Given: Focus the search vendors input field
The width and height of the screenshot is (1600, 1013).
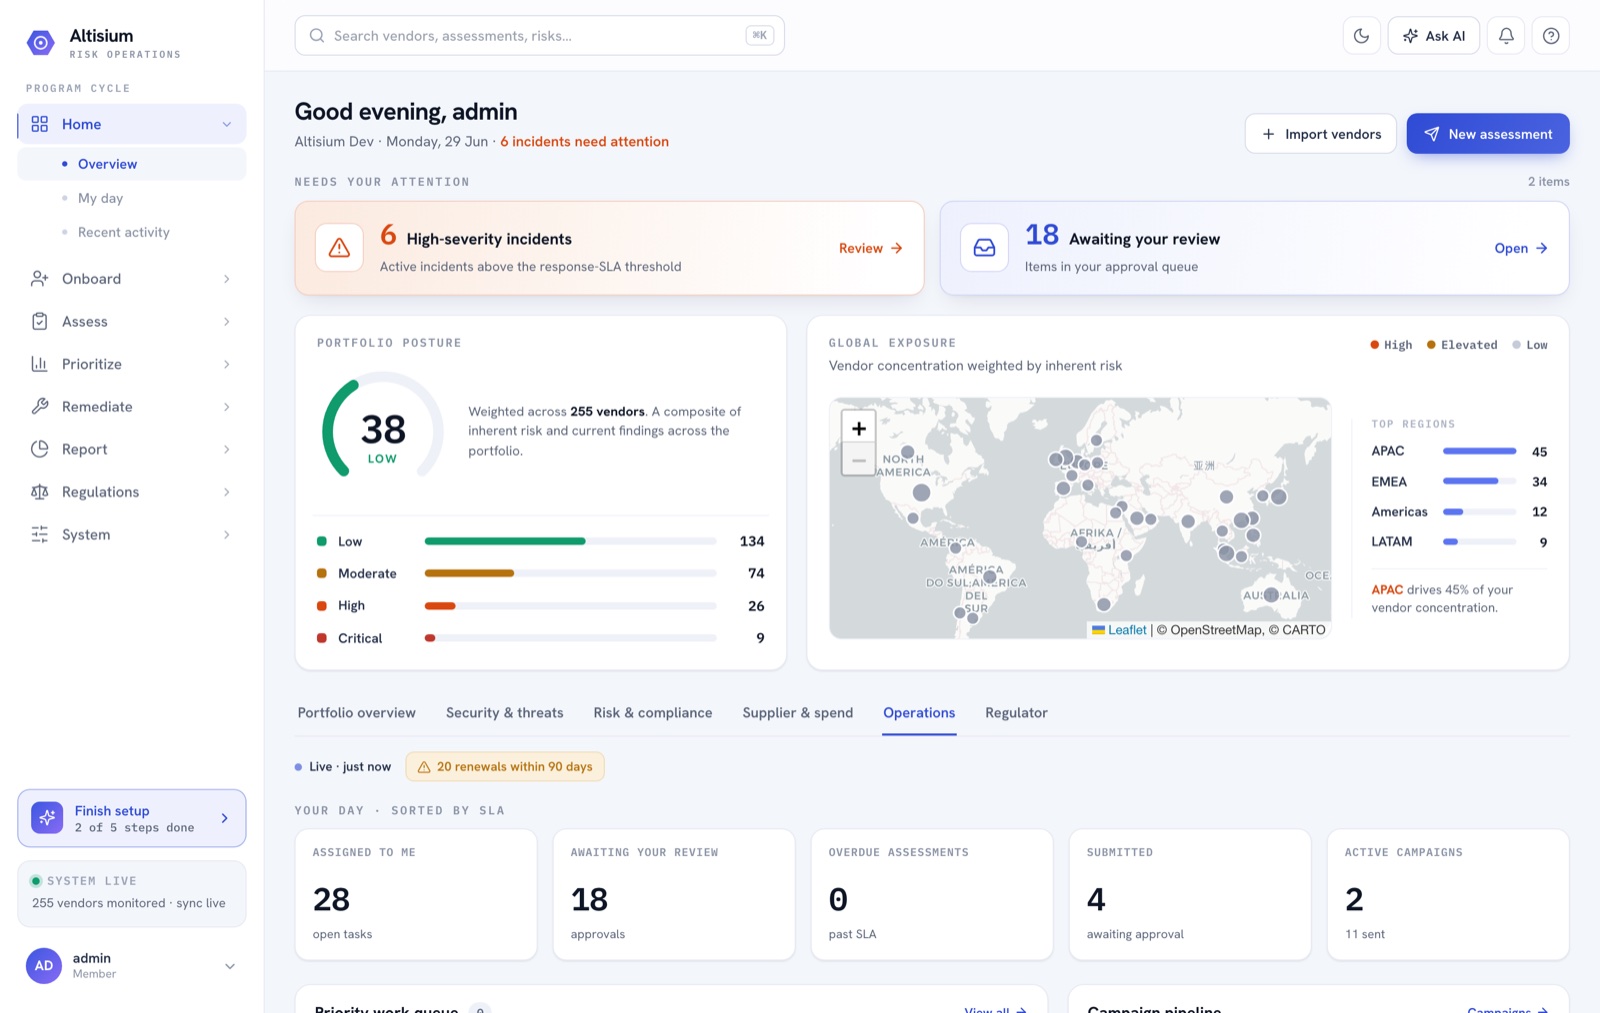Looking at the screenshot, I should pyautogui.click(x=539, y=36).
